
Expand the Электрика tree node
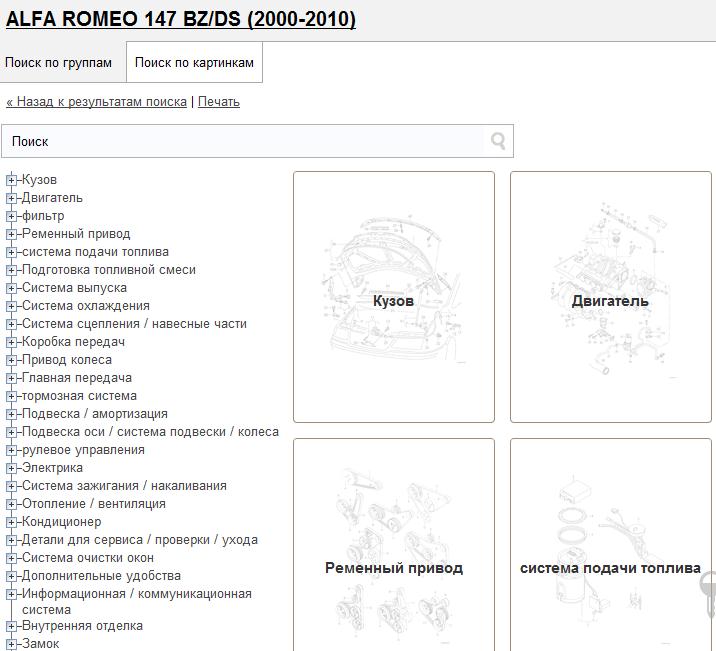12,468
